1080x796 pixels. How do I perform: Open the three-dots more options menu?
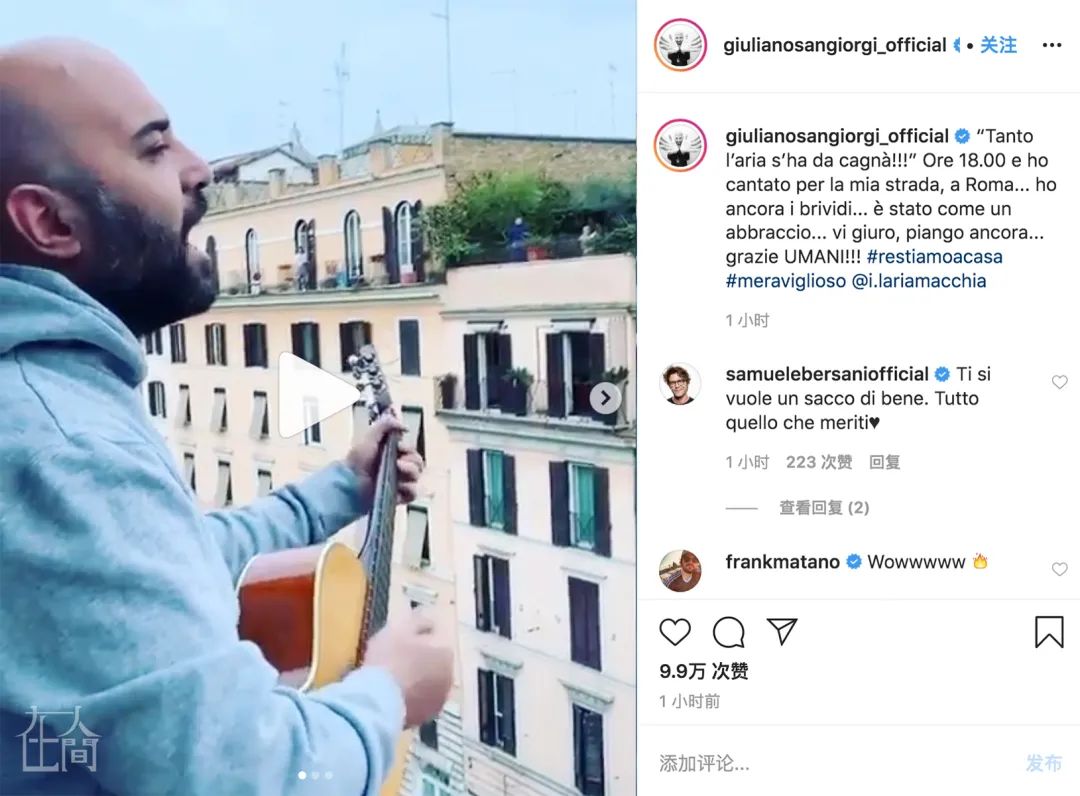click(1052, 45)
